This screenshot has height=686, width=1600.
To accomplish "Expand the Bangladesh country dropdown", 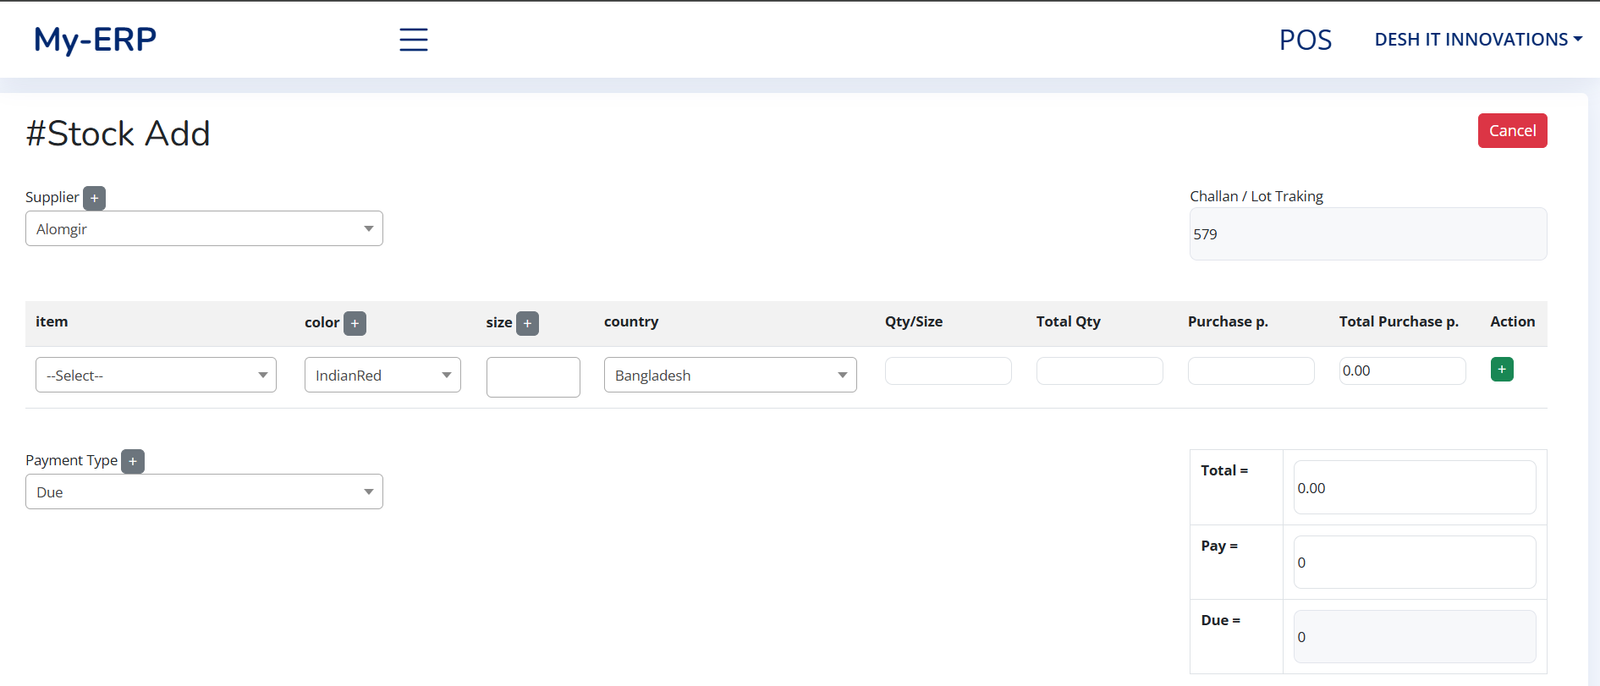I will coord(730,375).
